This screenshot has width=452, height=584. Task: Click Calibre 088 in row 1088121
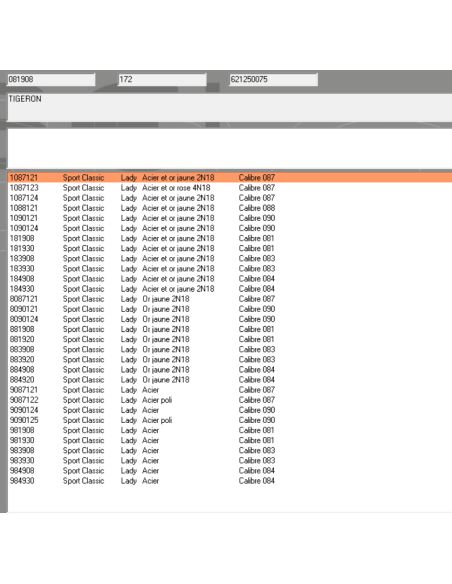click(x=257, y=208)
